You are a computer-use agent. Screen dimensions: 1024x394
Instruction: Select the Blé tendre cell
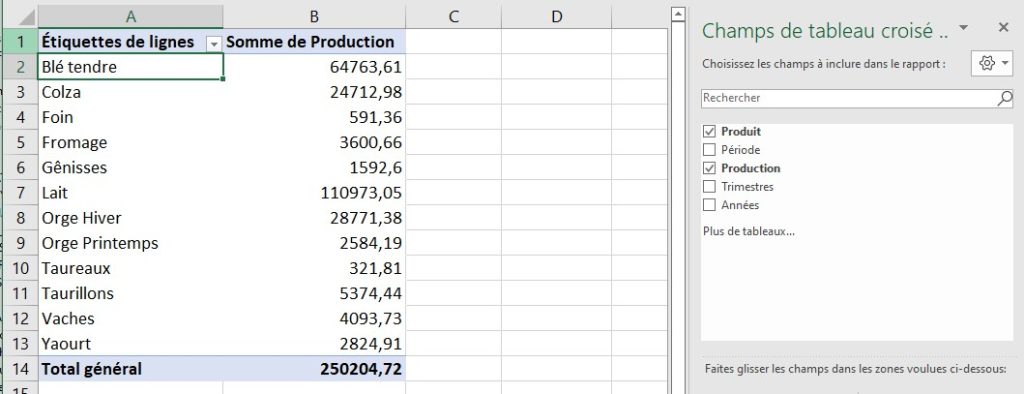pyautogui.click(x=131, y=67)
